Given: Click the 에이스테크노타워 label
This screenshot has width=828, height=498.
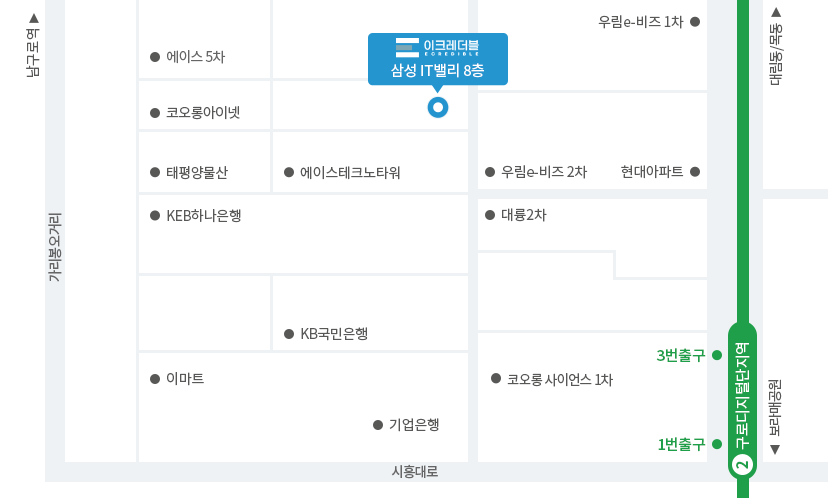Looking at the screenshot, I should 350,173.
